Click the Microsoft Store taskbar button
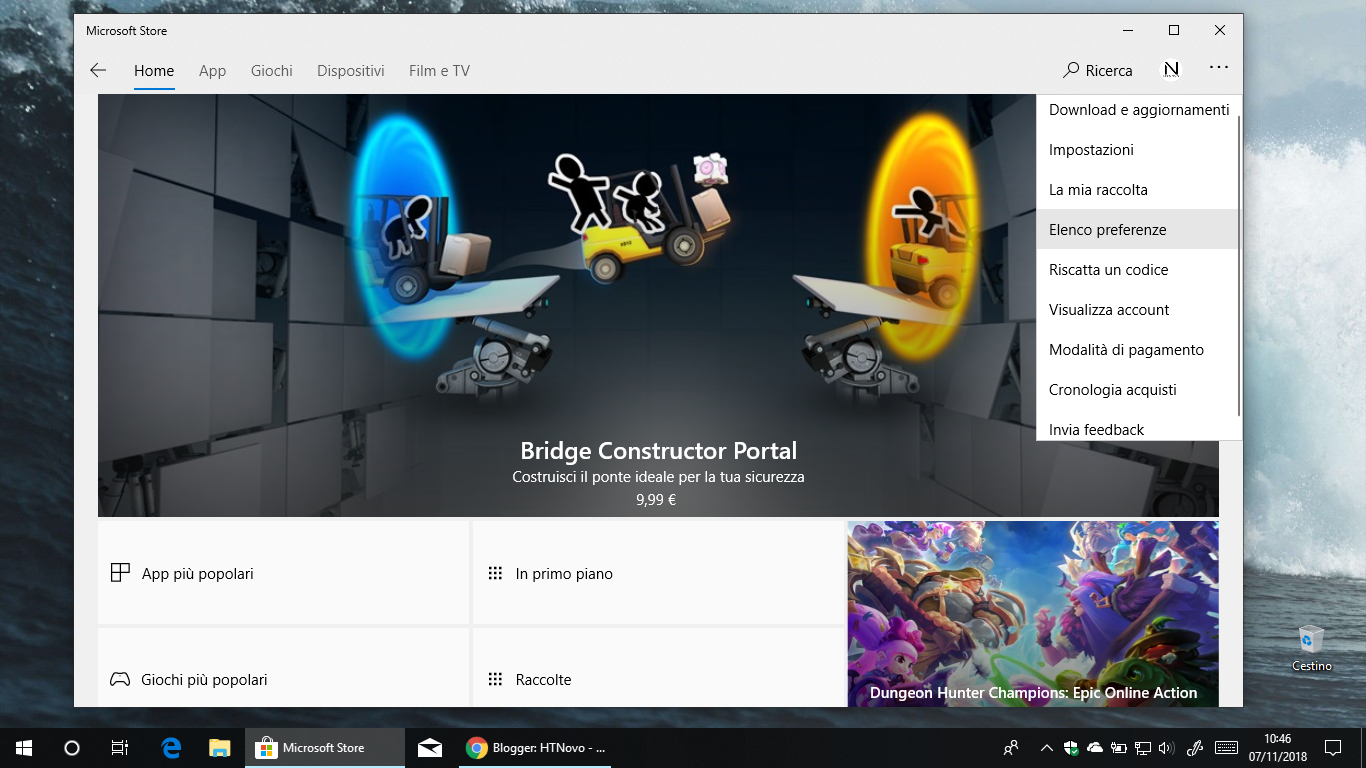Viewport: 1366px width, 768px height. pos(325,748)
